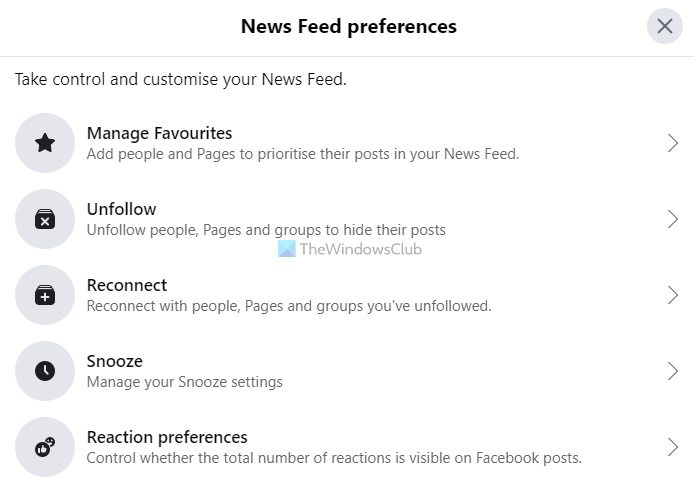Click the Unfollow box icon

[x=45, y=219]
